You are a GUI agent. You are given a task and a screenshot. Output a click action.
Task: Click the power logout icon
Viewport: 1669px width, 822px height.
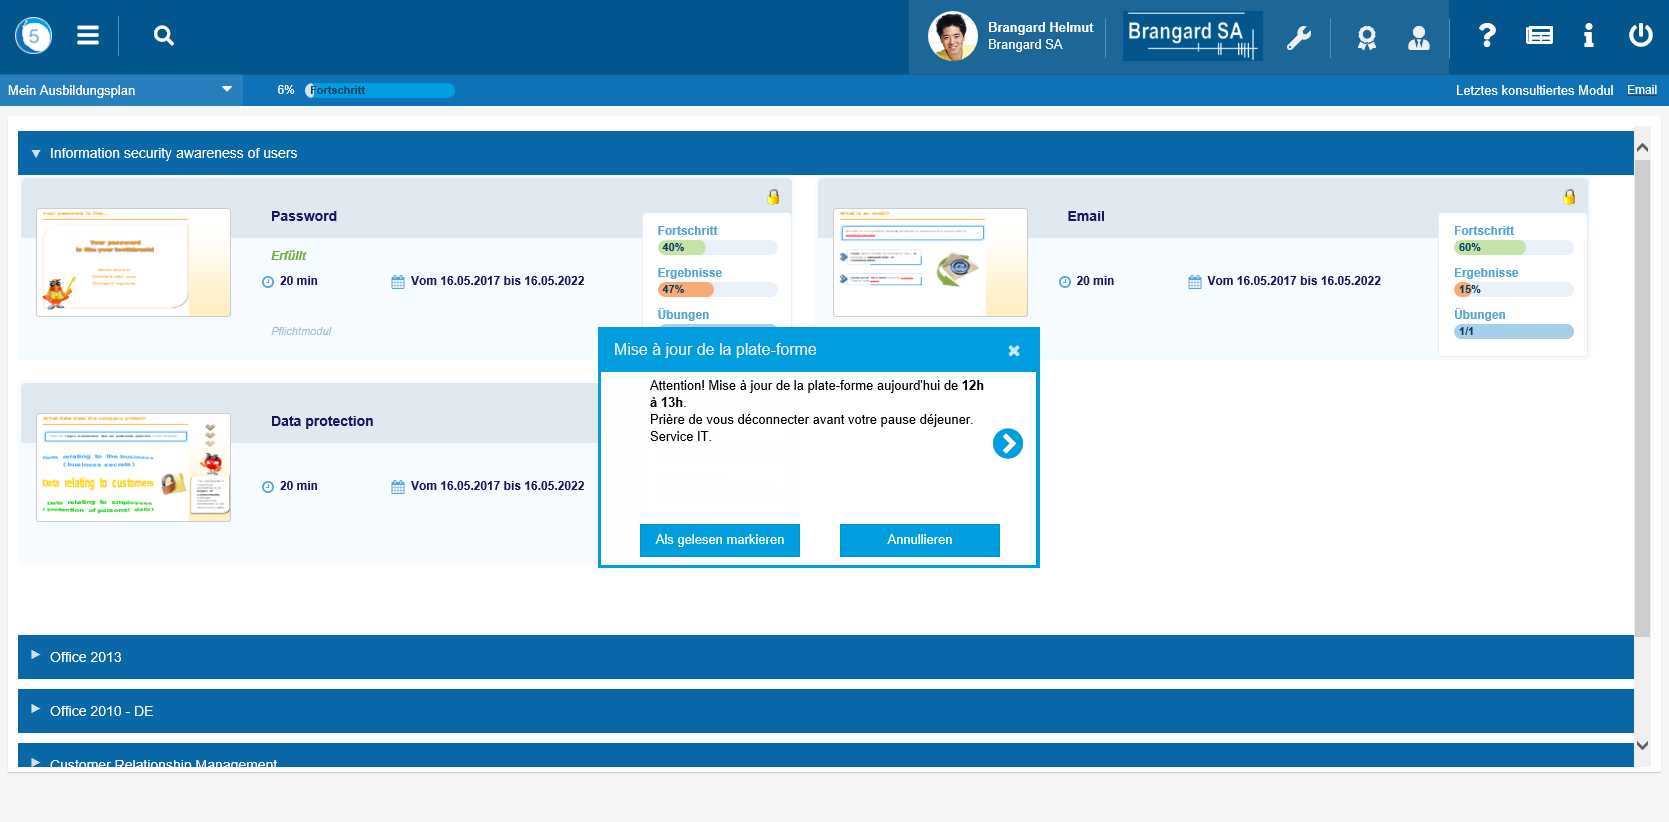pos(1640,36)
